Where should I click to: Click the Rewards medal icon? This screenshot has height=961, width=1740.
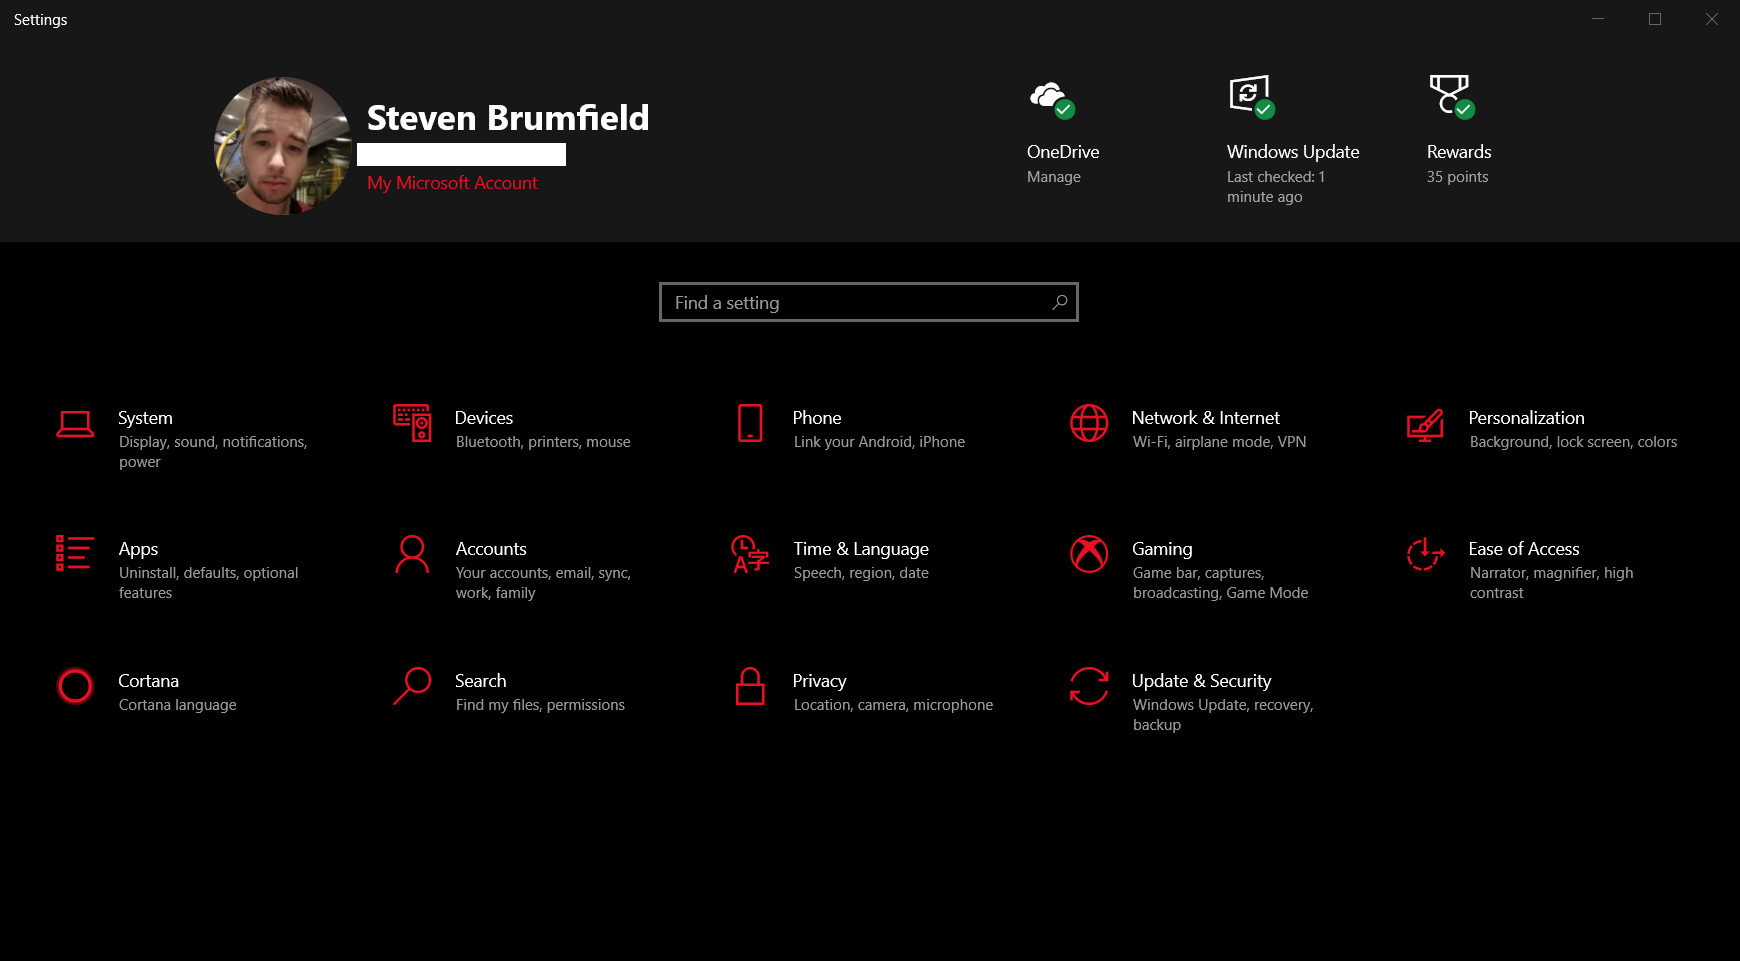pos(1452,97)
